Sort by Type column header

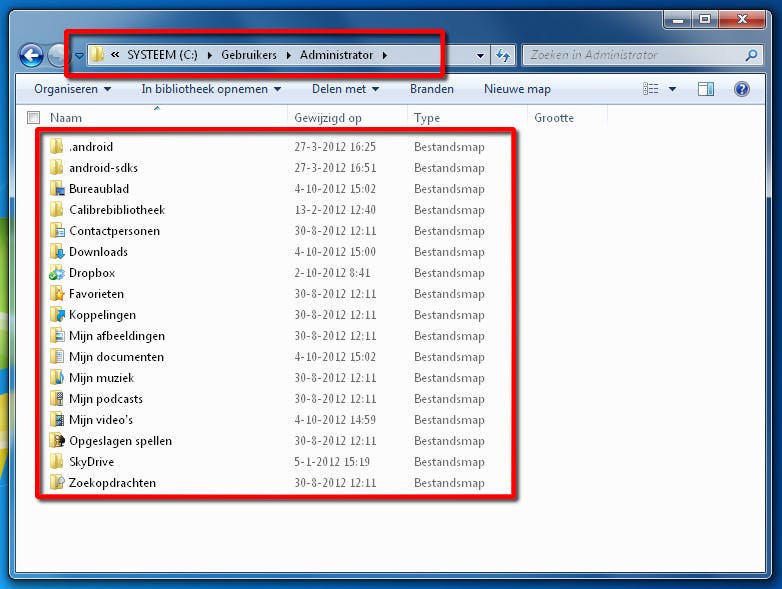pyautogui.click(x=427, y=118)
